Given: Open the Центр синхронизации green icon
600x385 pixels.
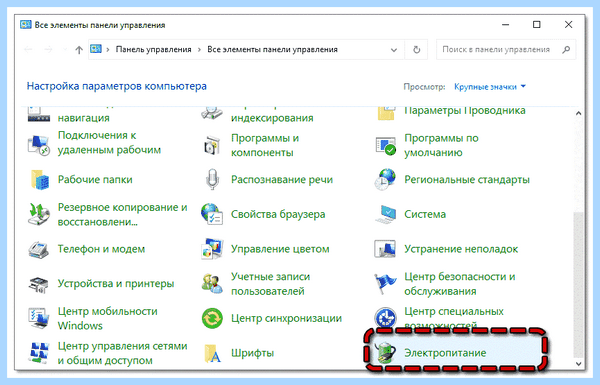Looking at the screenshot, I should [x=212, y=318].
